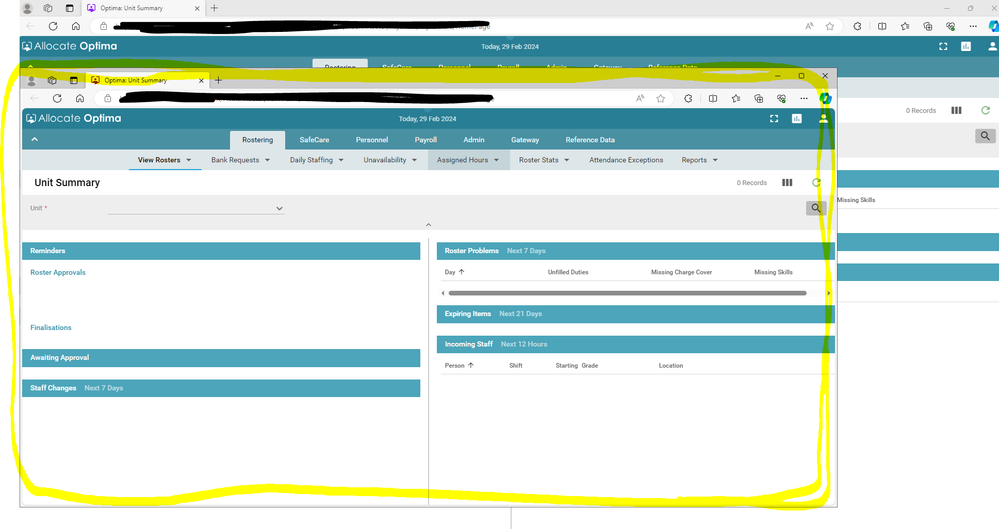Open Copilot icon in front browser window
The image size is (999, 529).
(825, 98)
